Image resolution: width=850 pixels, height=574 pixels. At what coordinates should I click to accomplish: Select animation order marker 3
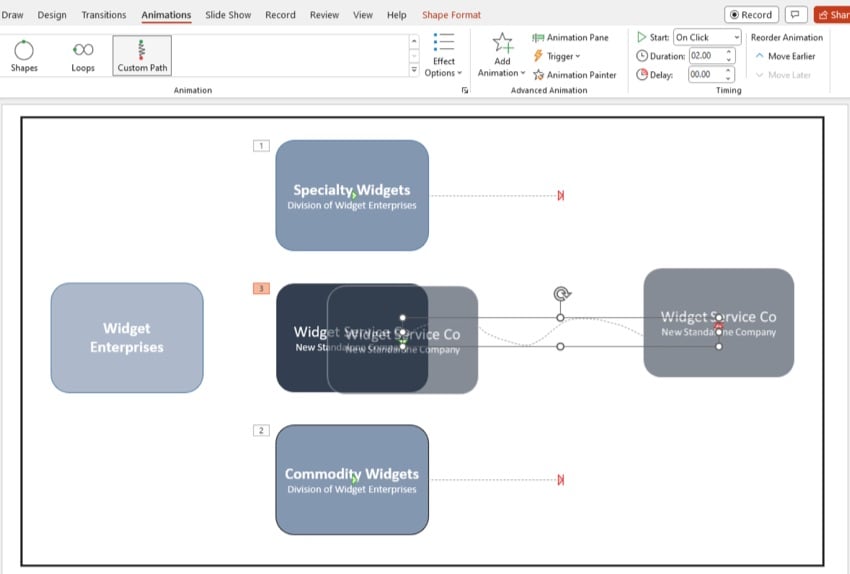point(261,289)
